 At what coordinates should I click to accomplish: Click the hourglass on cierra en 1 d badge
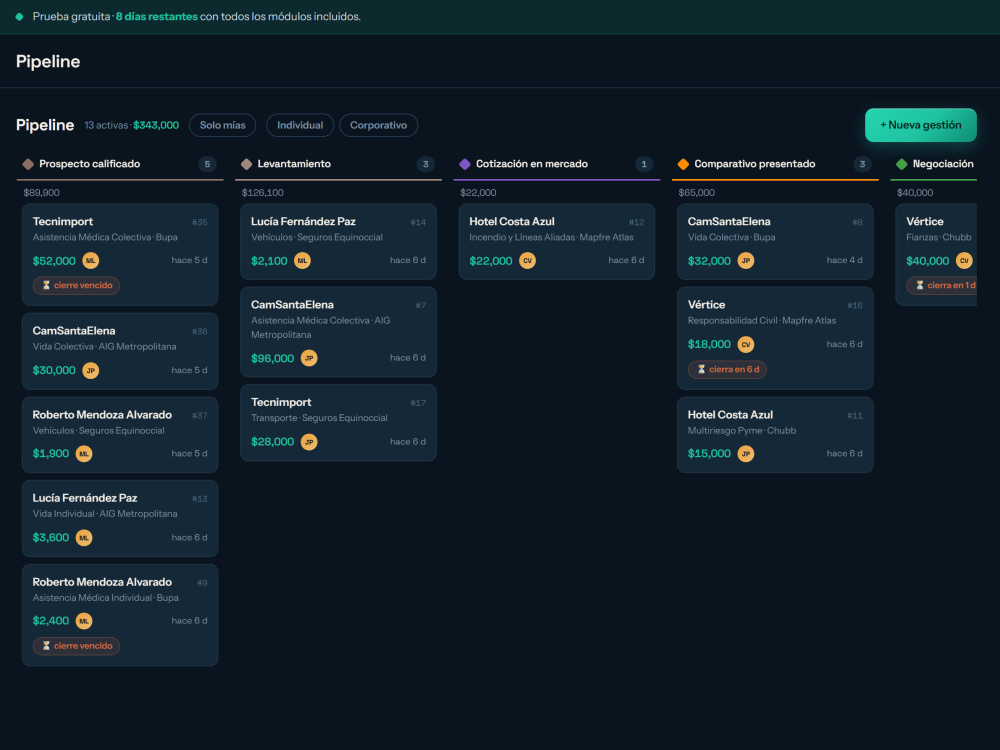[x=920, y=285]
